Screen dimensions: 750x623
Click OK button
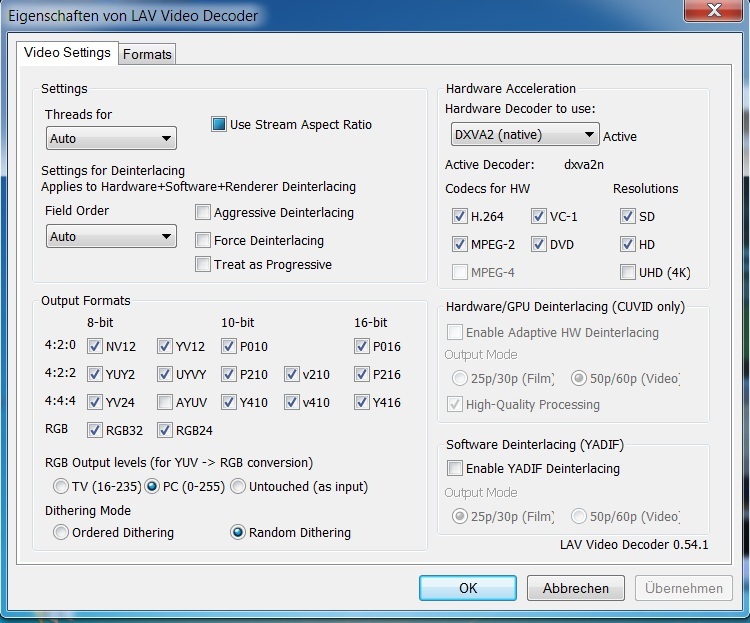(468, 588)
